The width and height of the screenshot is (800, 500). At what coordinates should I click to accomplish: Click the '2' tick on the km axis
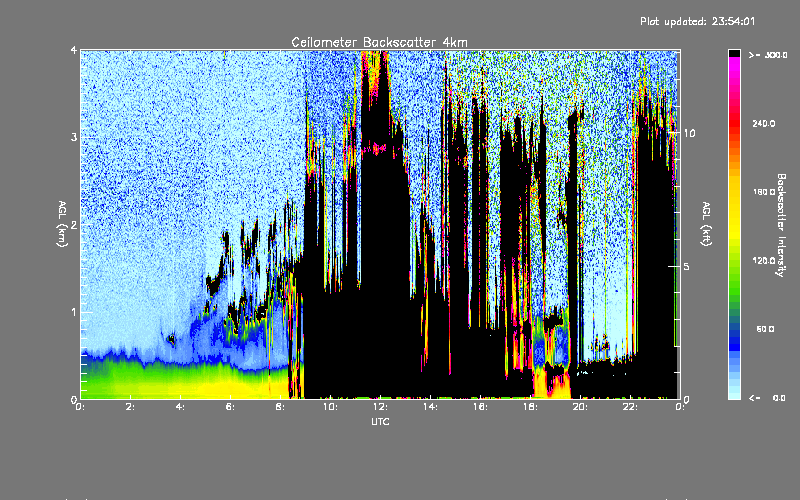point(74,224)
